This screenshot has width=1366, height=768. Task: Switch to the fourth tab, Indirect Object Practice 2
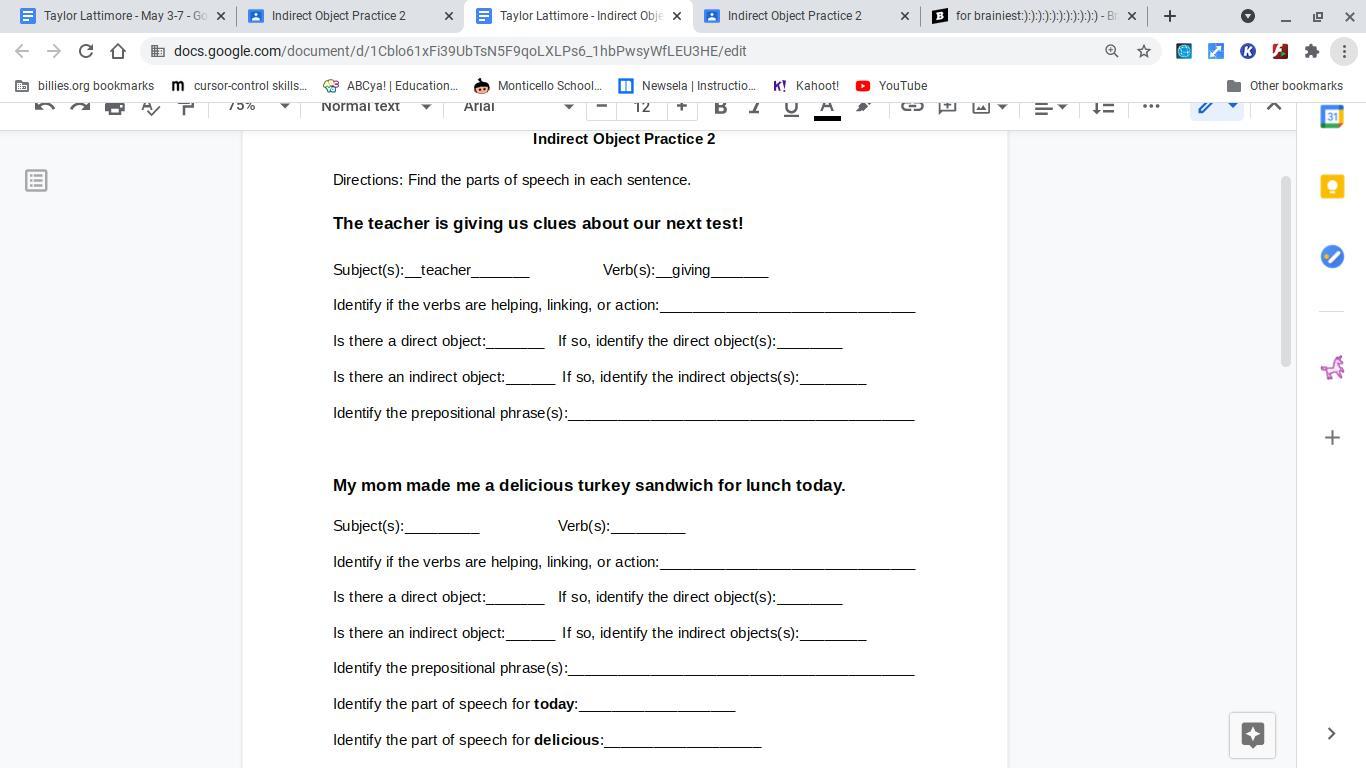click(807, 16)
